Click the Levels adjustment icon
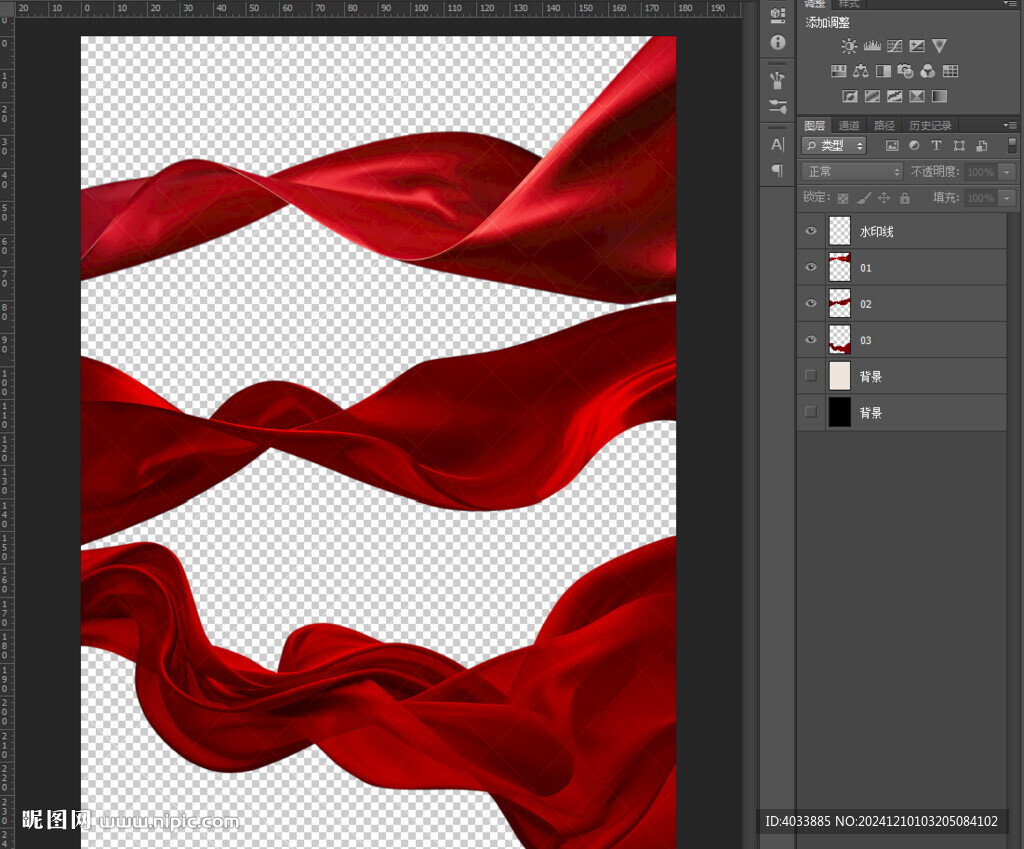 (871, 46)
